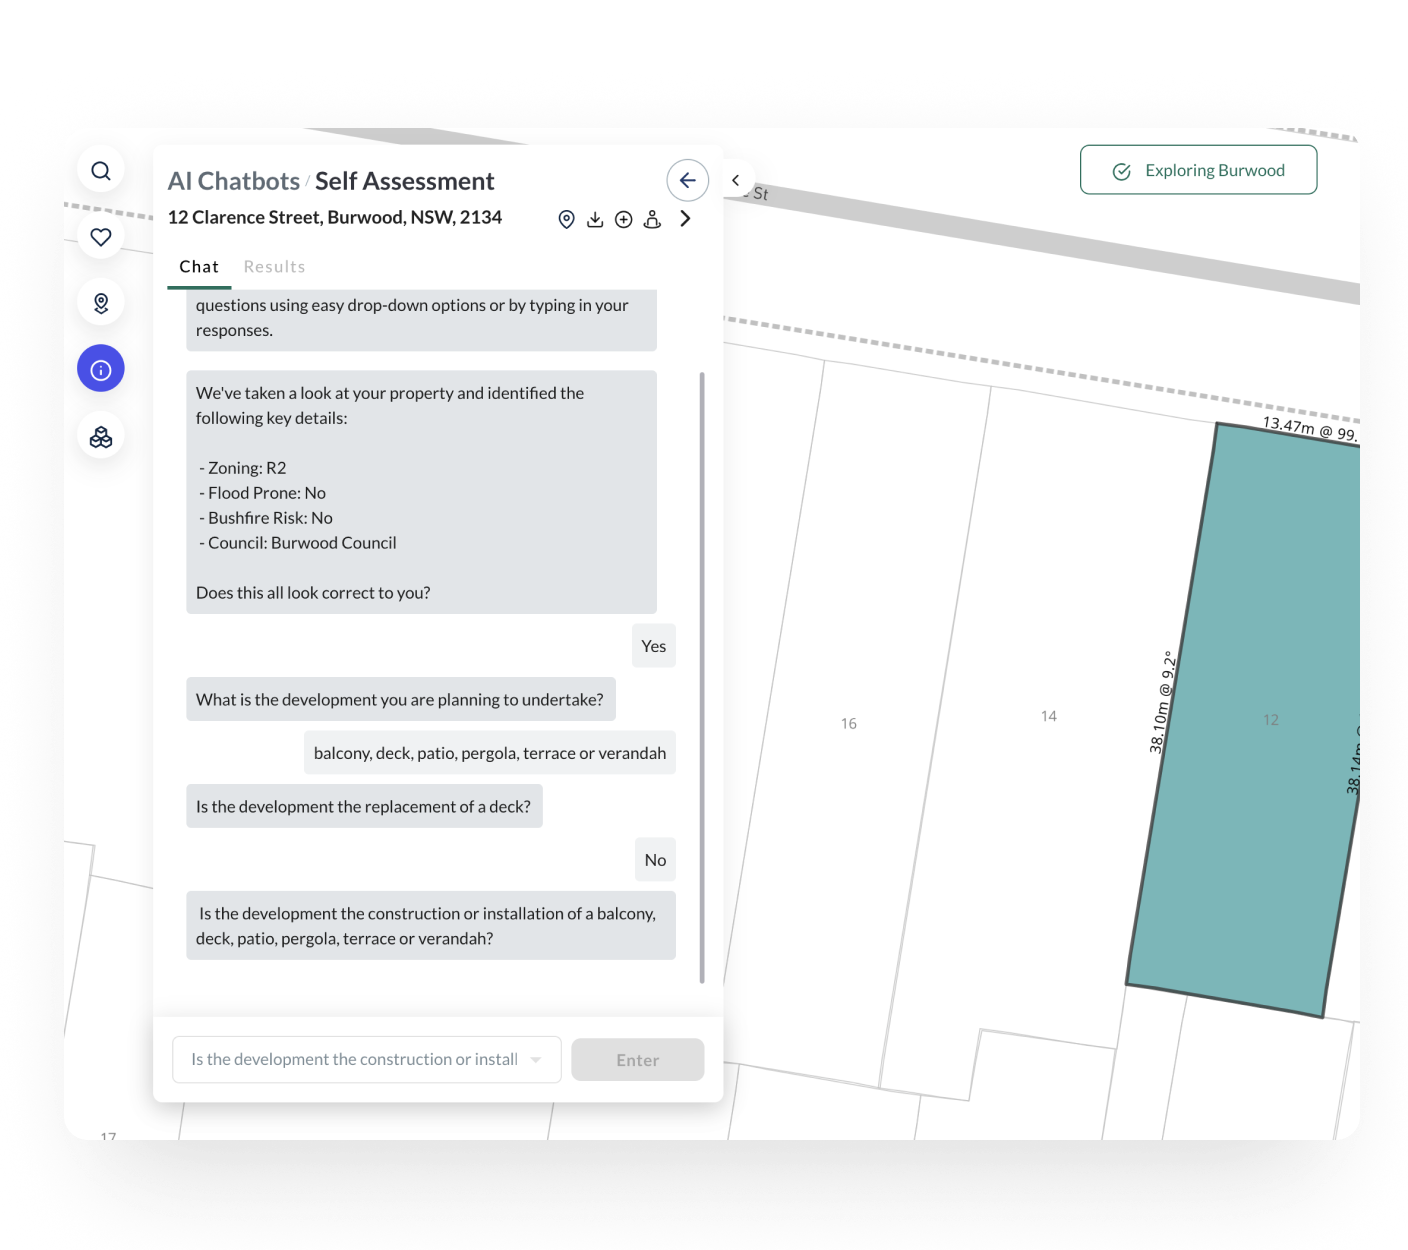
Task: Collapse the chat panel with the left chevron
Action: tap(736, 180)
